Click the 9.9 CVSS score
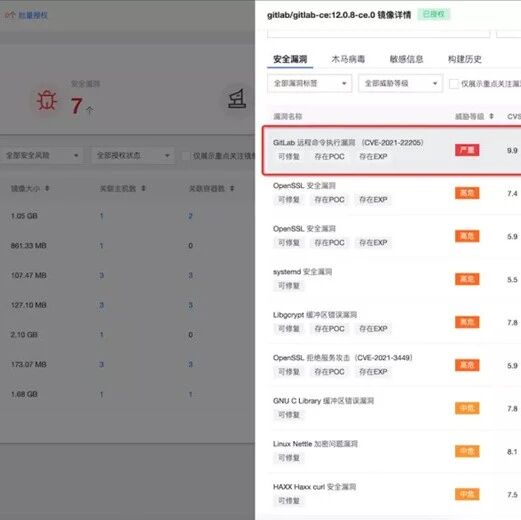 click(512, 150)
